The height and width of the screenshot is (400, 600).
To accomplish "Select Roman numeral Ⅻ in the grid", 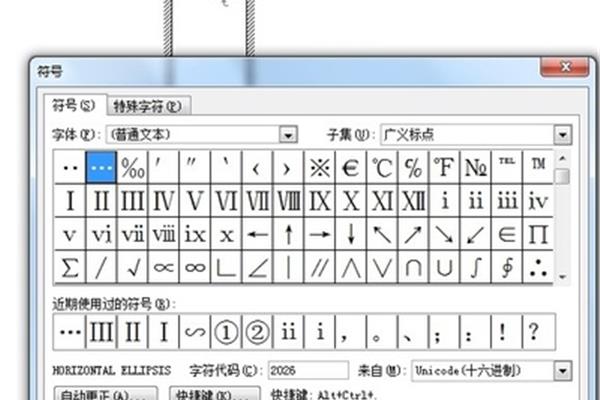I will (x=413, y=201).
